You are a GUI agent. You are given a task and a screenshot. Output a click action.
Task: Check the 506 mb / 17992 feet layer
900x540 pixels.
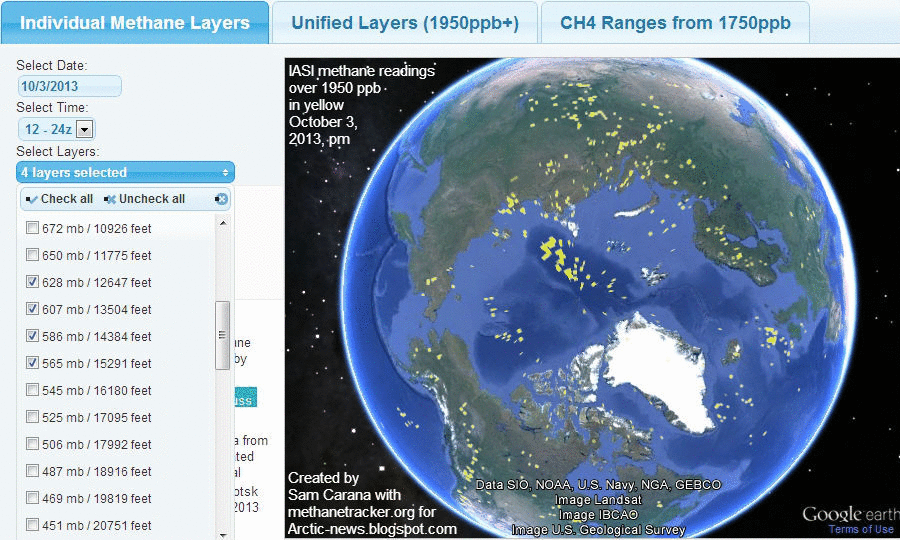tap(32, 444)
